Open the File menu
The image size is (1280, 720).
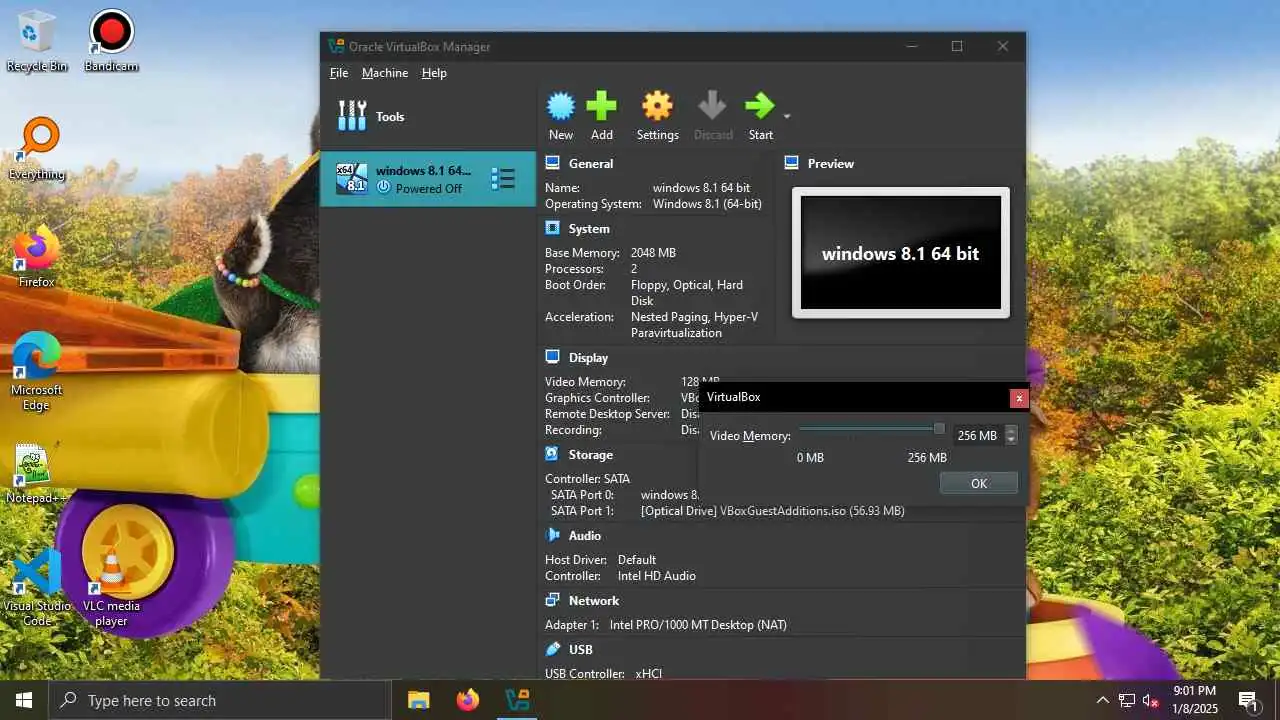[339, 73]
